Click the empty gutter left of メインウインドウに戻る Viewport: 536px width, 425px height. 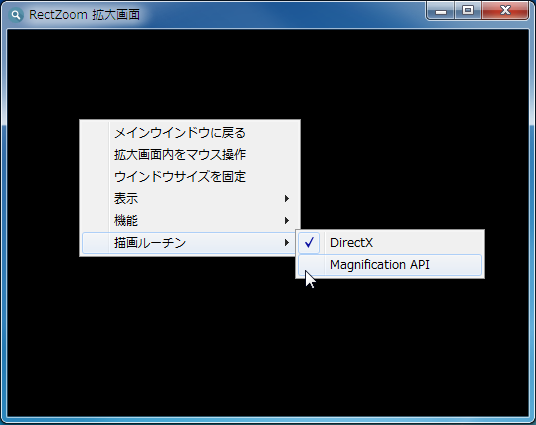(x=95, y=133)
